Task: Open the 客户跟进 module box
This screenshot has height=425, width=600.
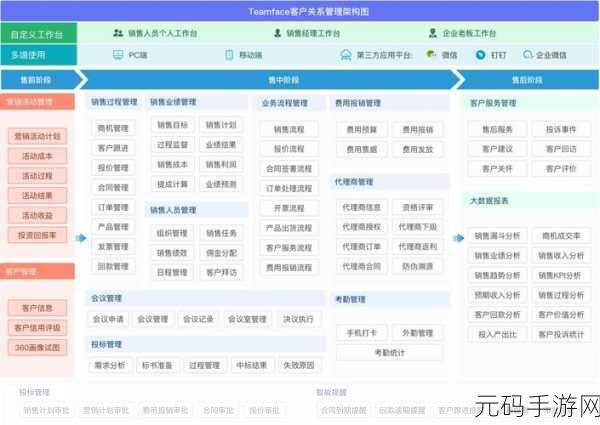Action: pos(113,148)
